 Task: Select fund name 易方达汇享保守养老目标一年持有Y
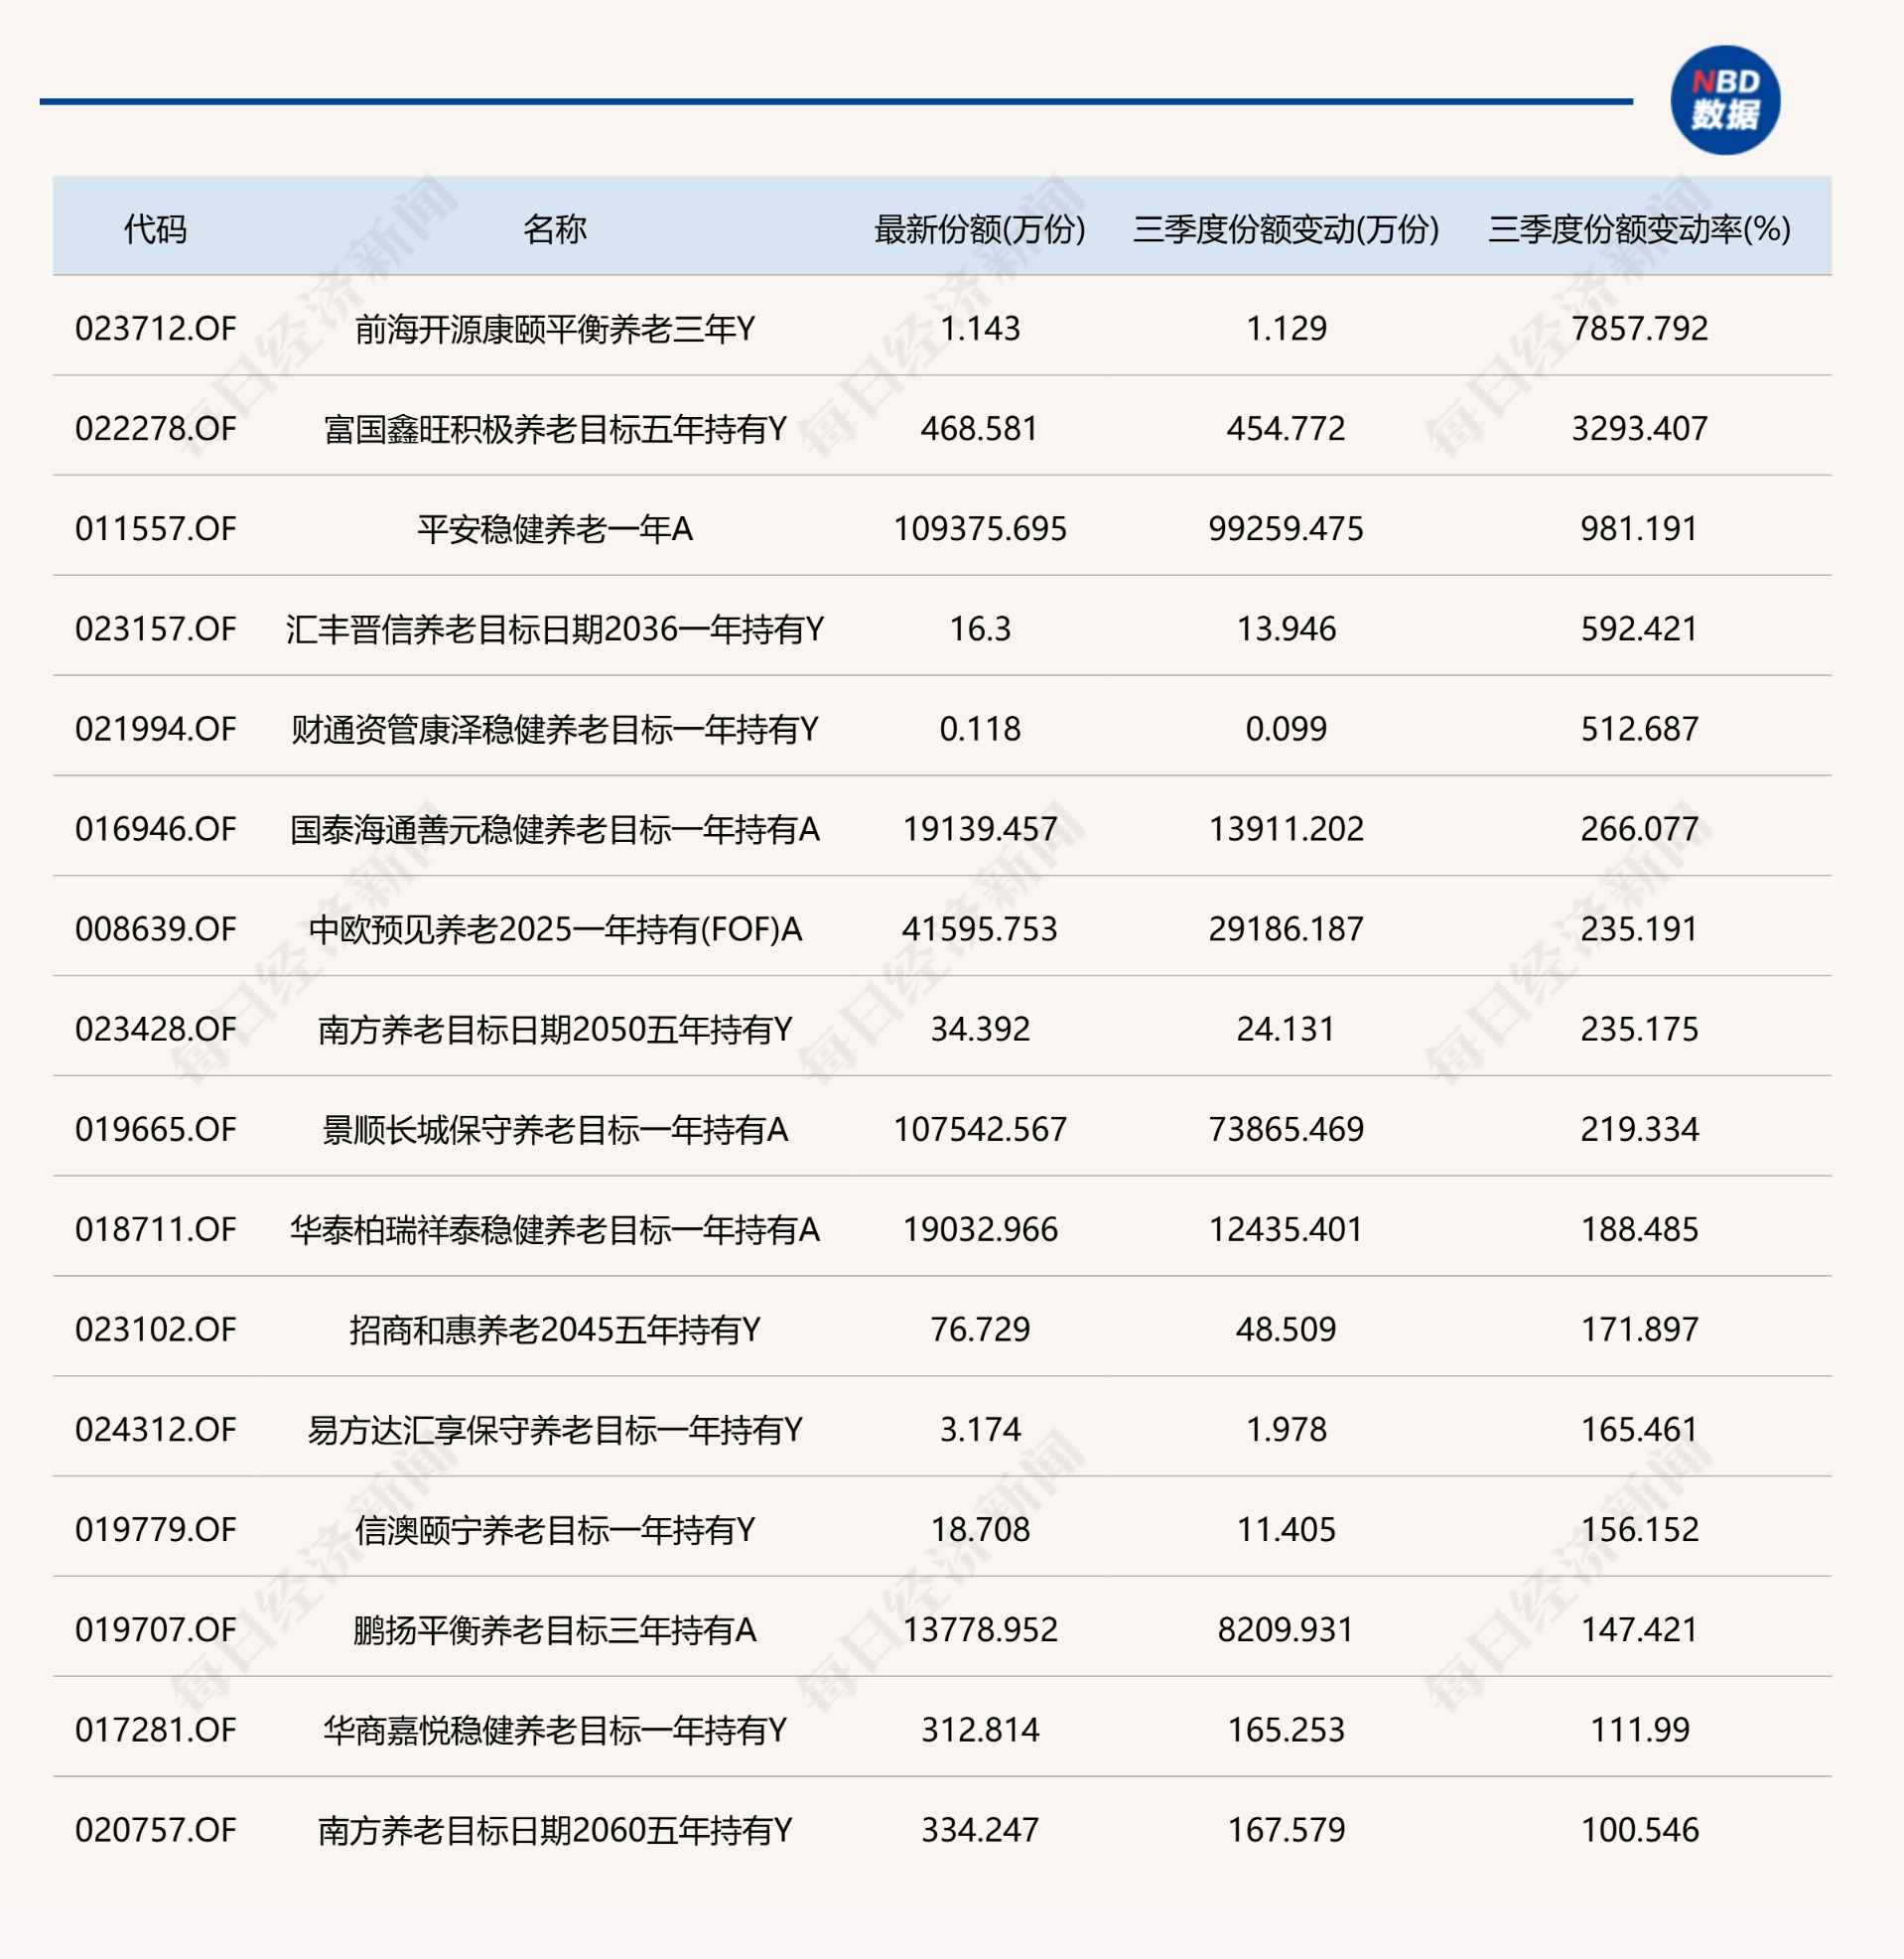555,1428
